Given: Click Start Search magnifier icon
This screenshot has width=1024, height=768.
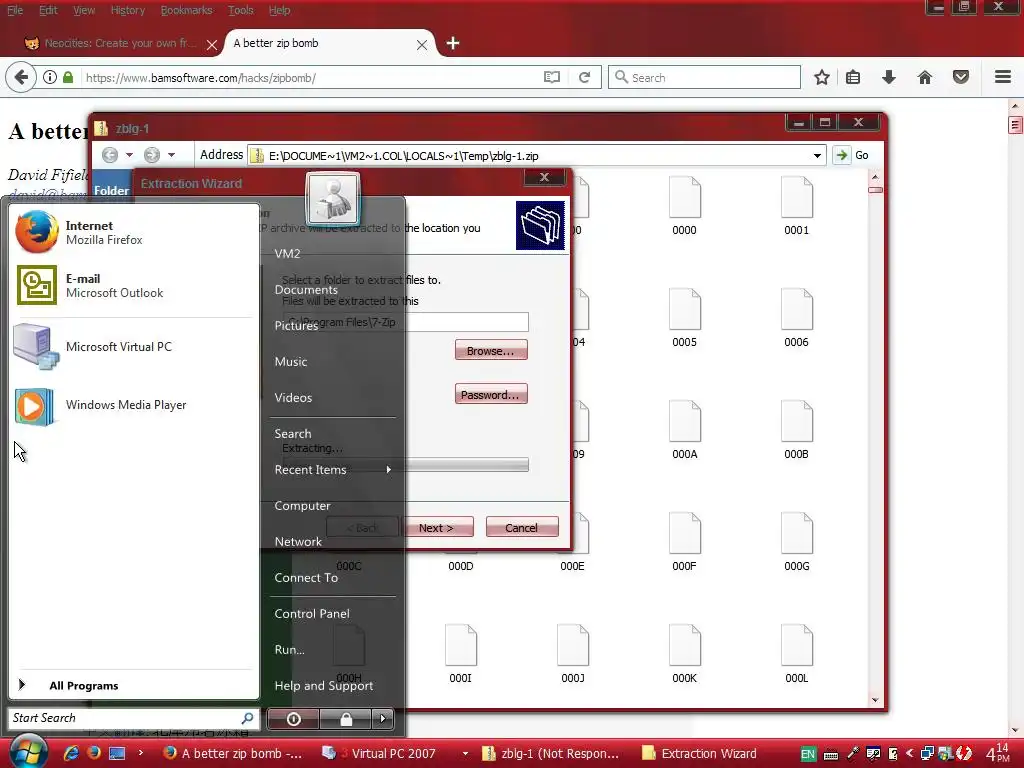Looking at the screenshot, I should pyautogui.click(x=247, y=718).
